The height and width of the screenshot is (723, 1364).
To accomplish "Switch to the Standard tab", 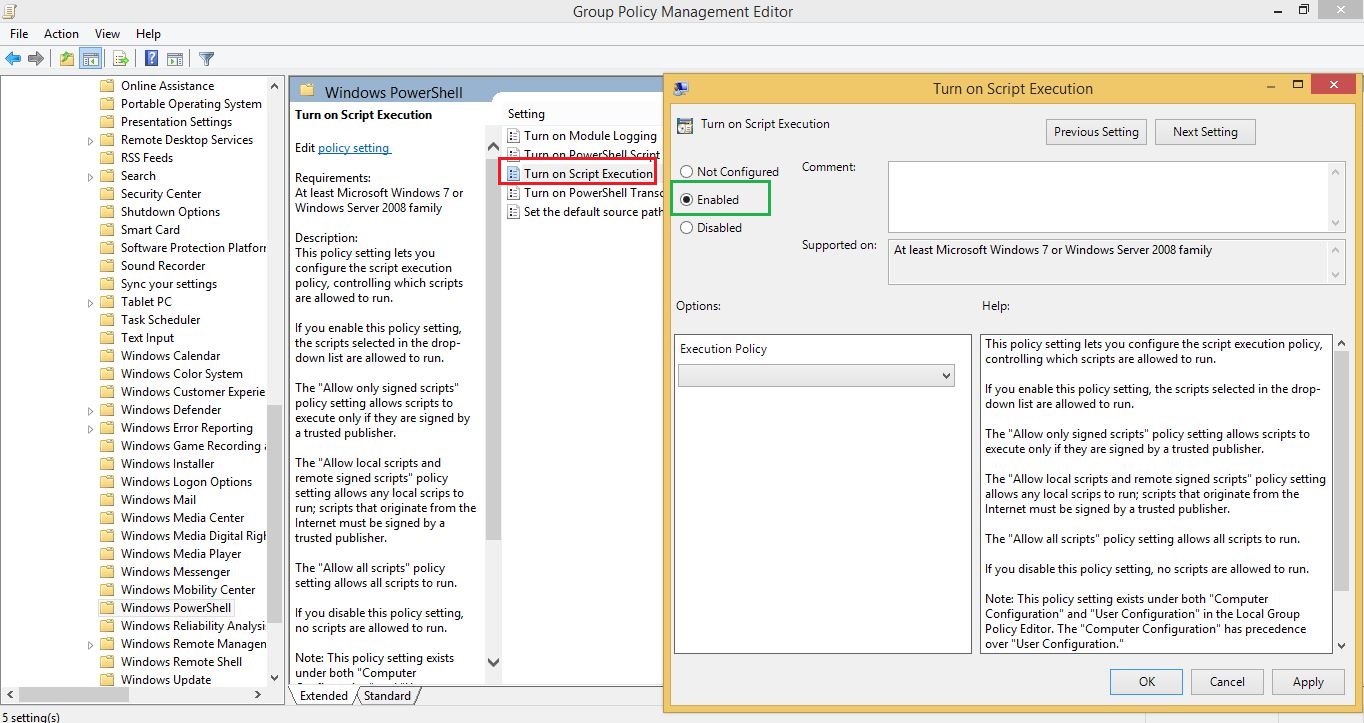I will pos(387,696).
